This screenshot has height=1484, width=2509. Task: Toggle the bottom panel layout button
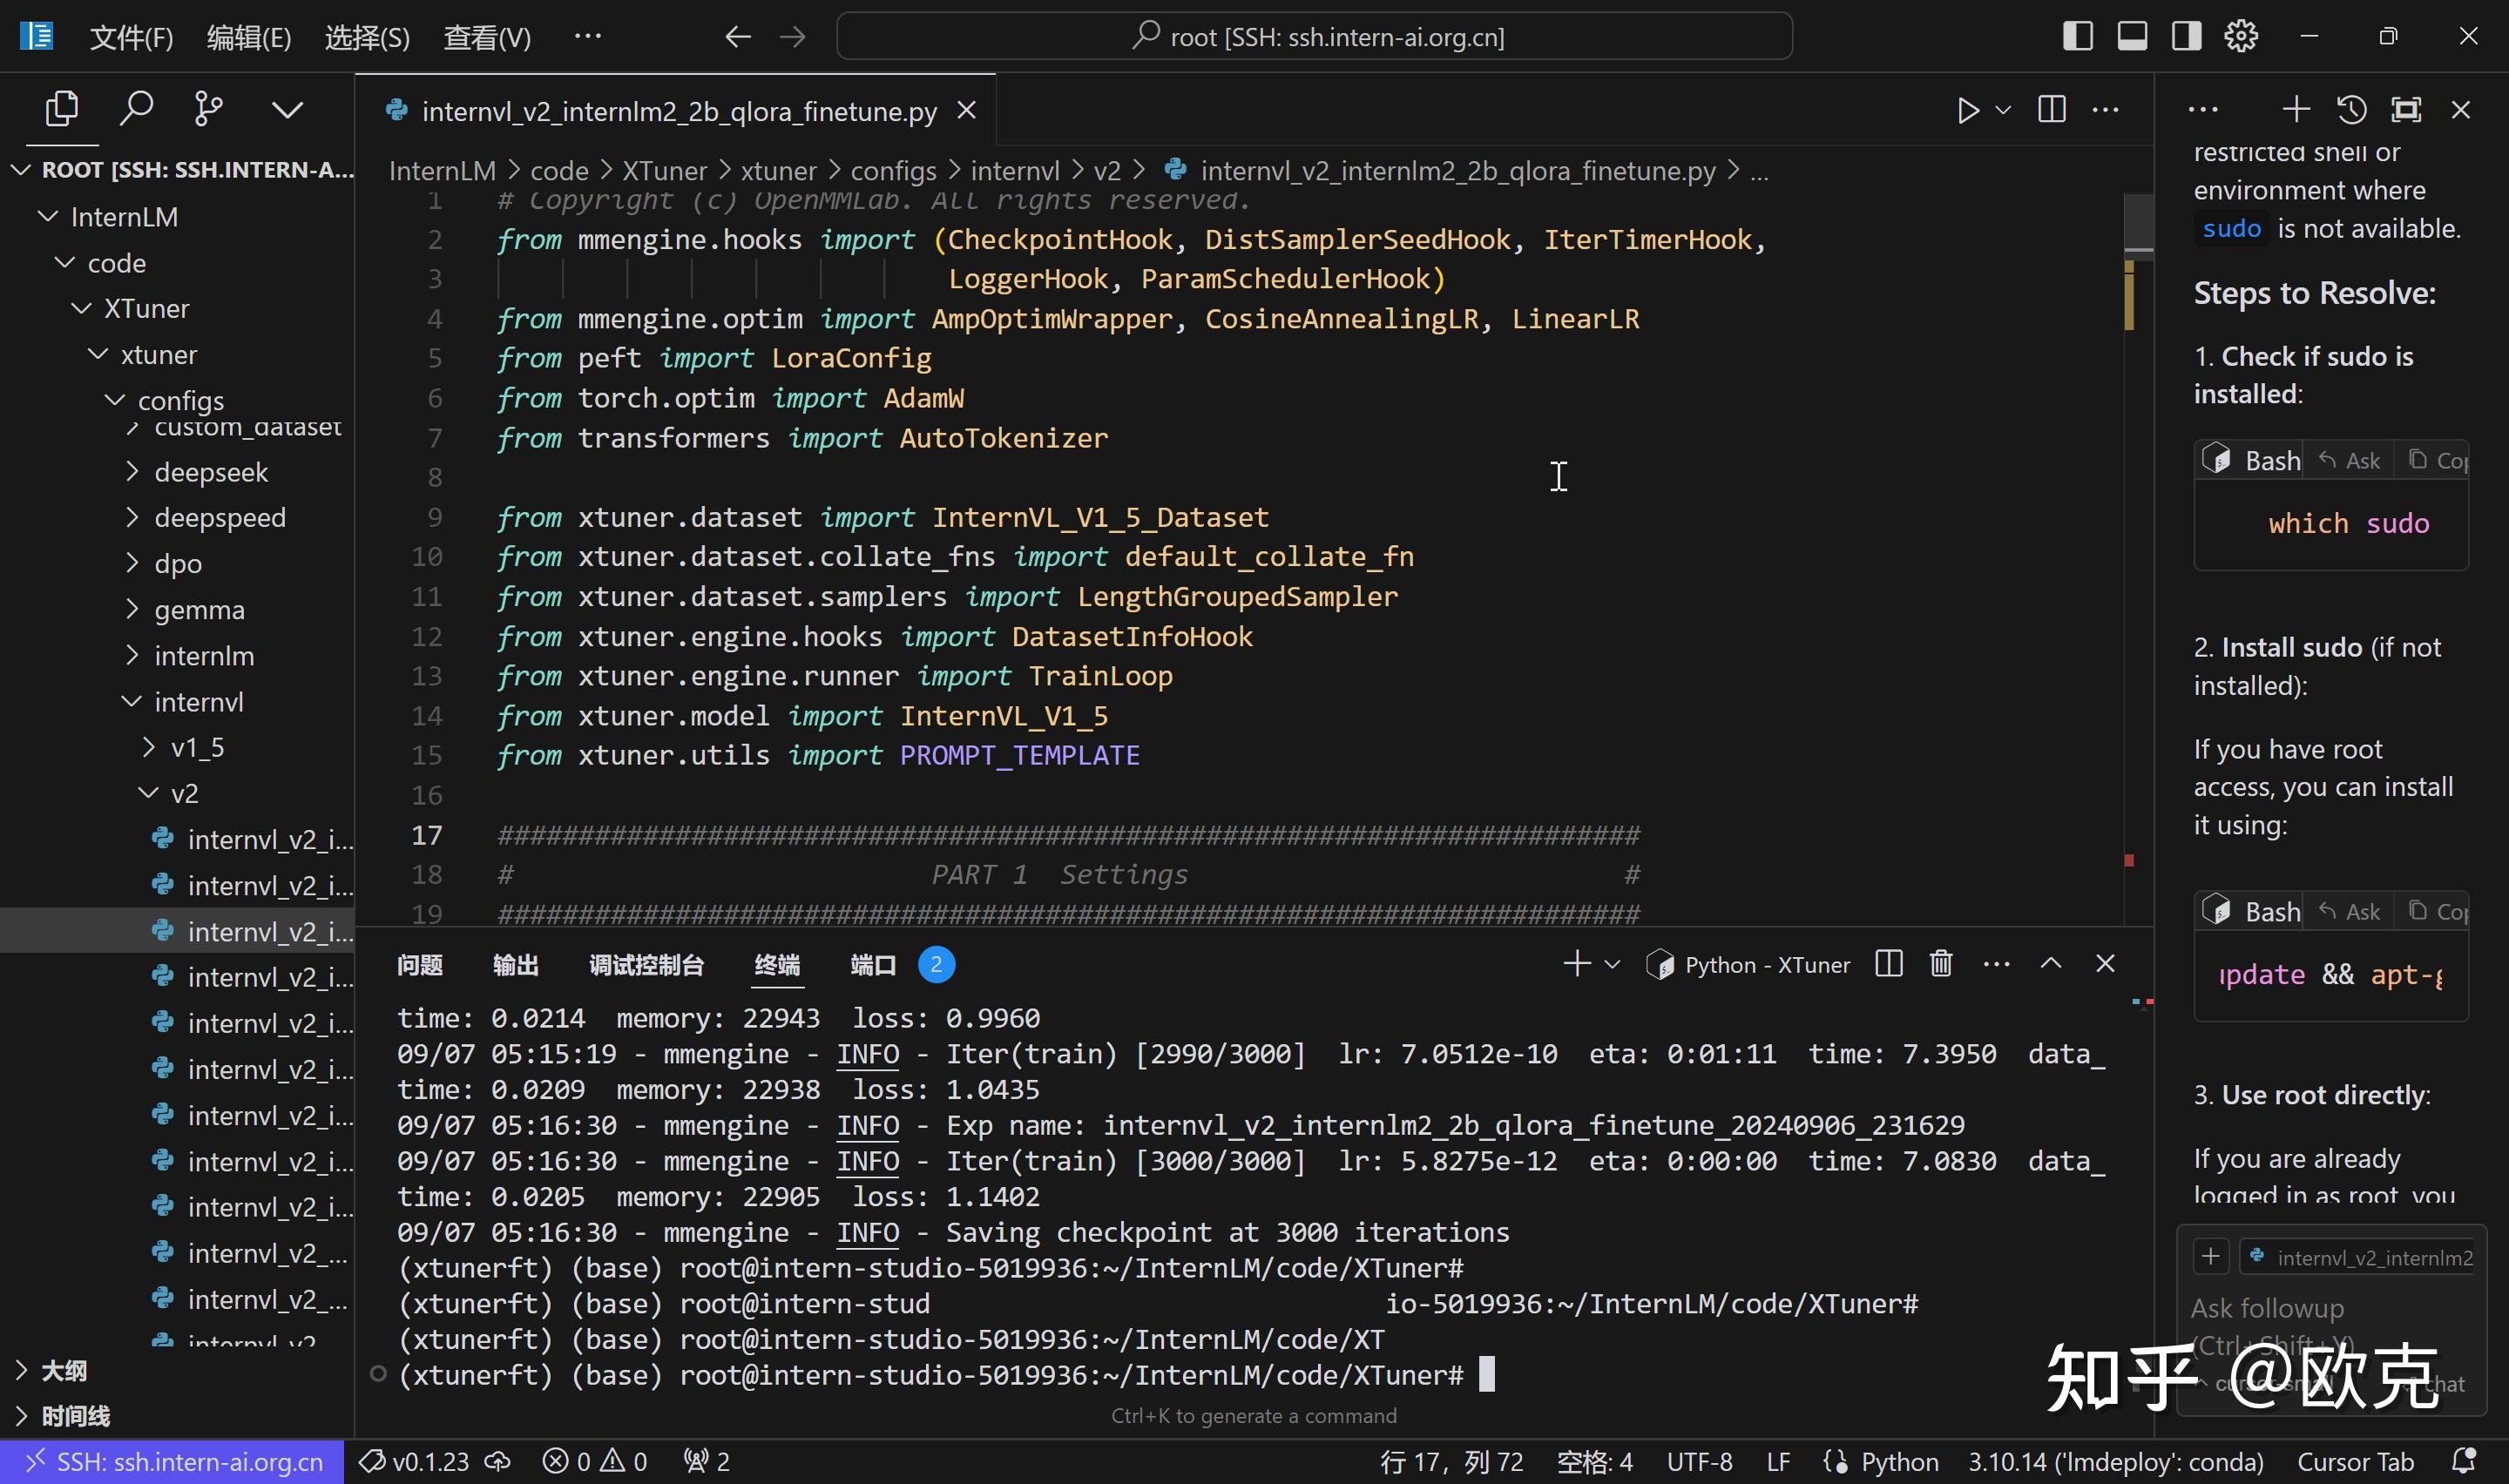pos(2132,37)
